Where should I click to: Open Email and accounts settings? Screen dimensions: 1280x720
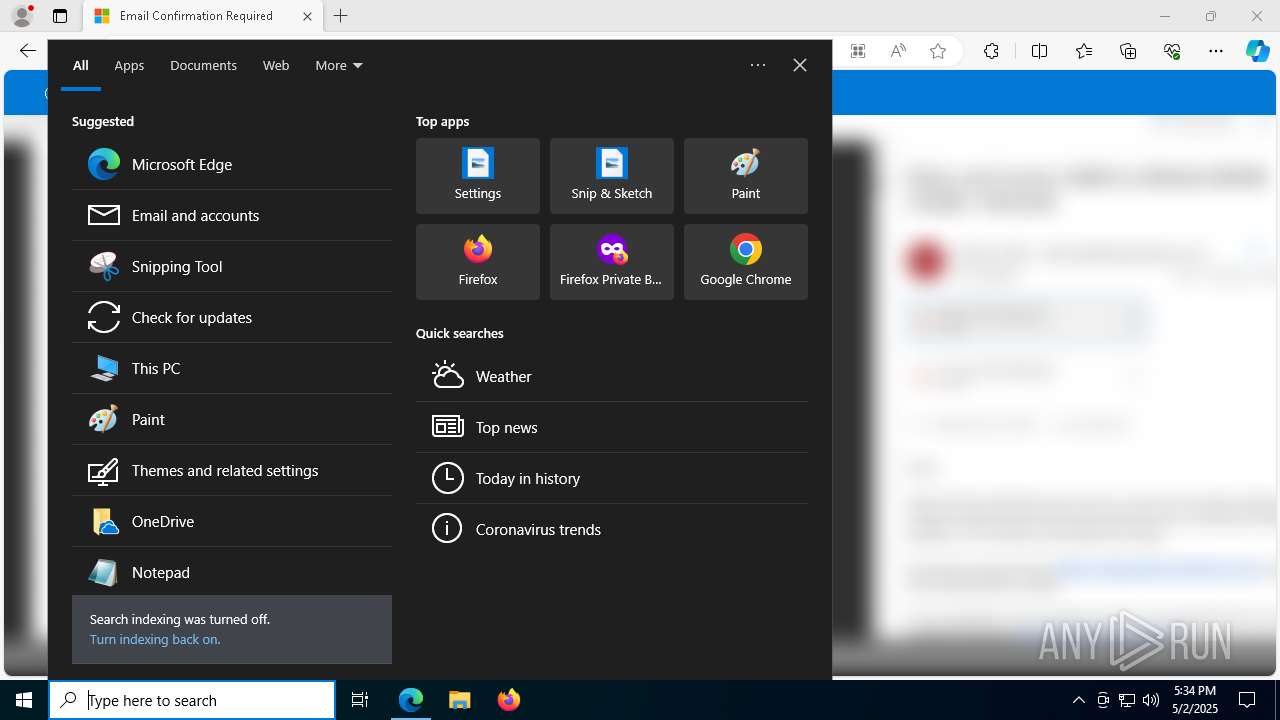pos(232,215)
